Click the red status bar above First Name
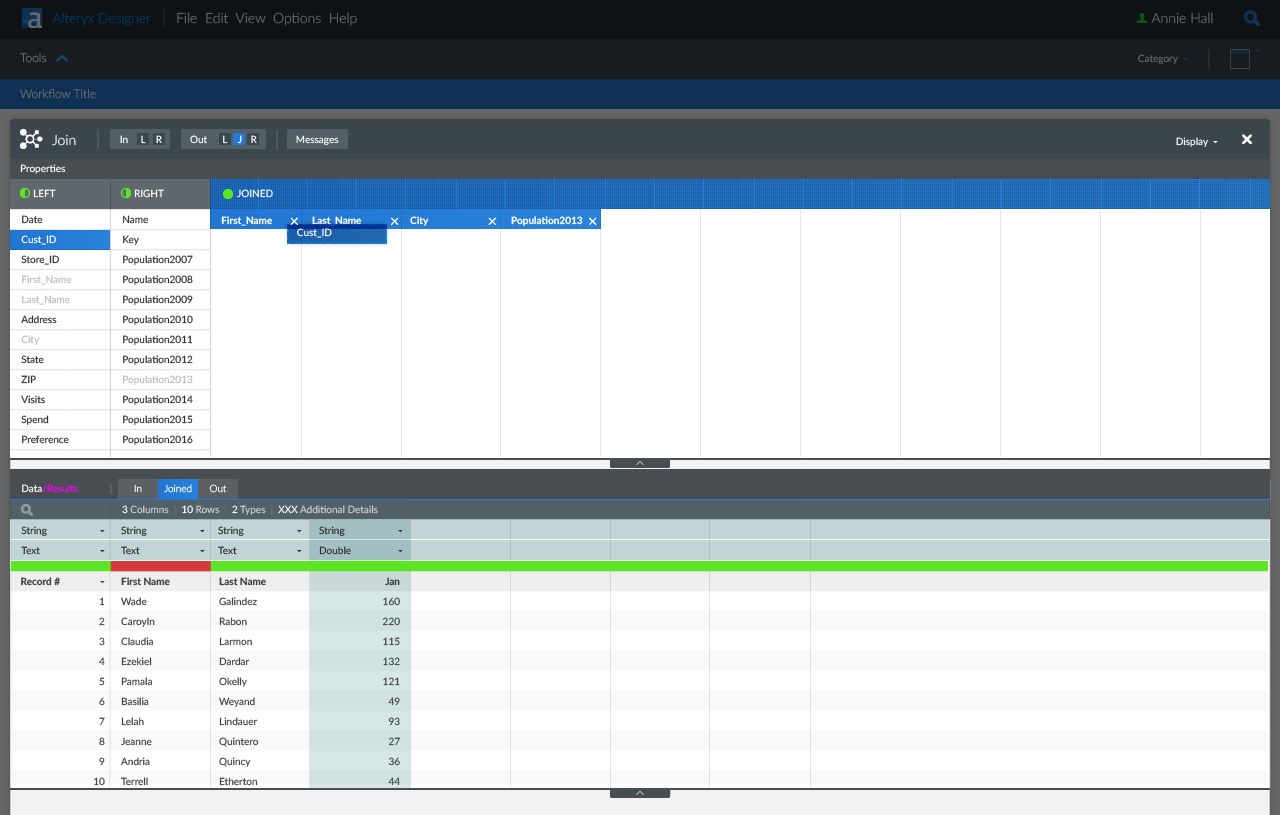The width and height of the screenshot is (1280, 815). [160, 566]
